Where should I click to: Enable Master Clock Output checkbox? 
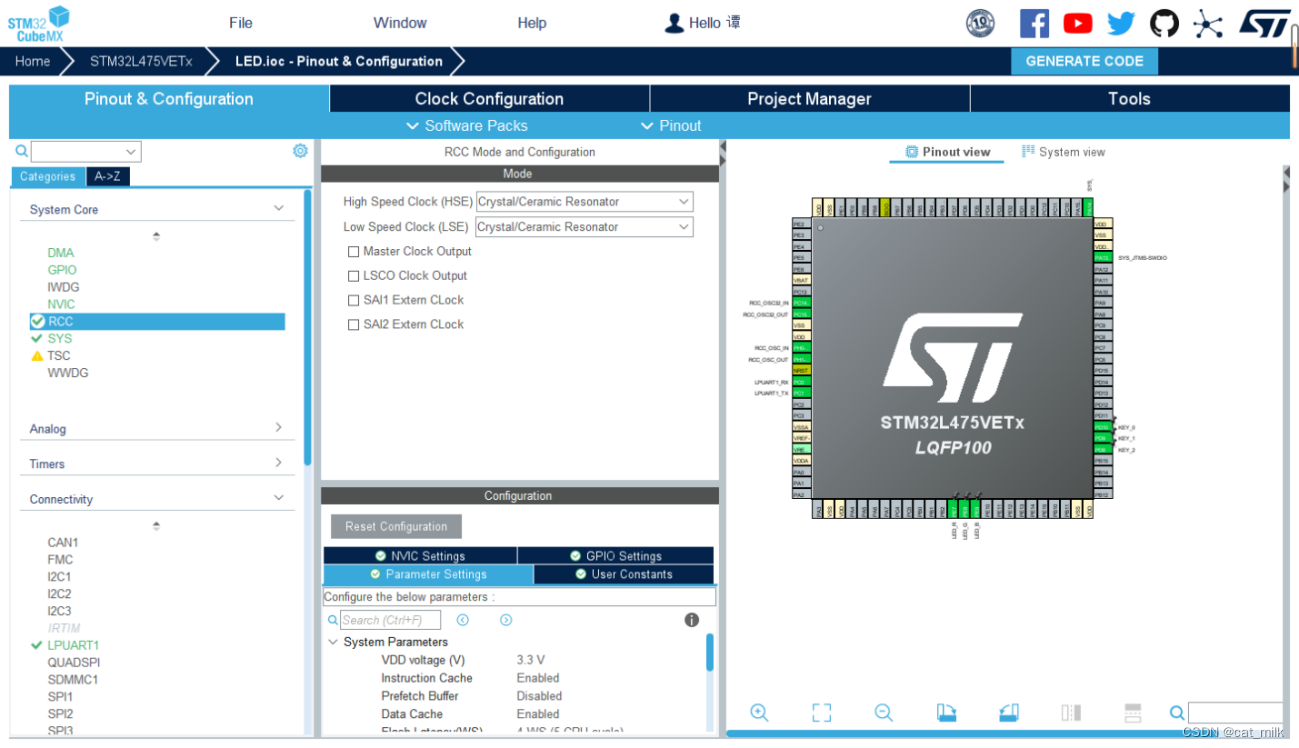pyautogui.click(x=353, y=251)
